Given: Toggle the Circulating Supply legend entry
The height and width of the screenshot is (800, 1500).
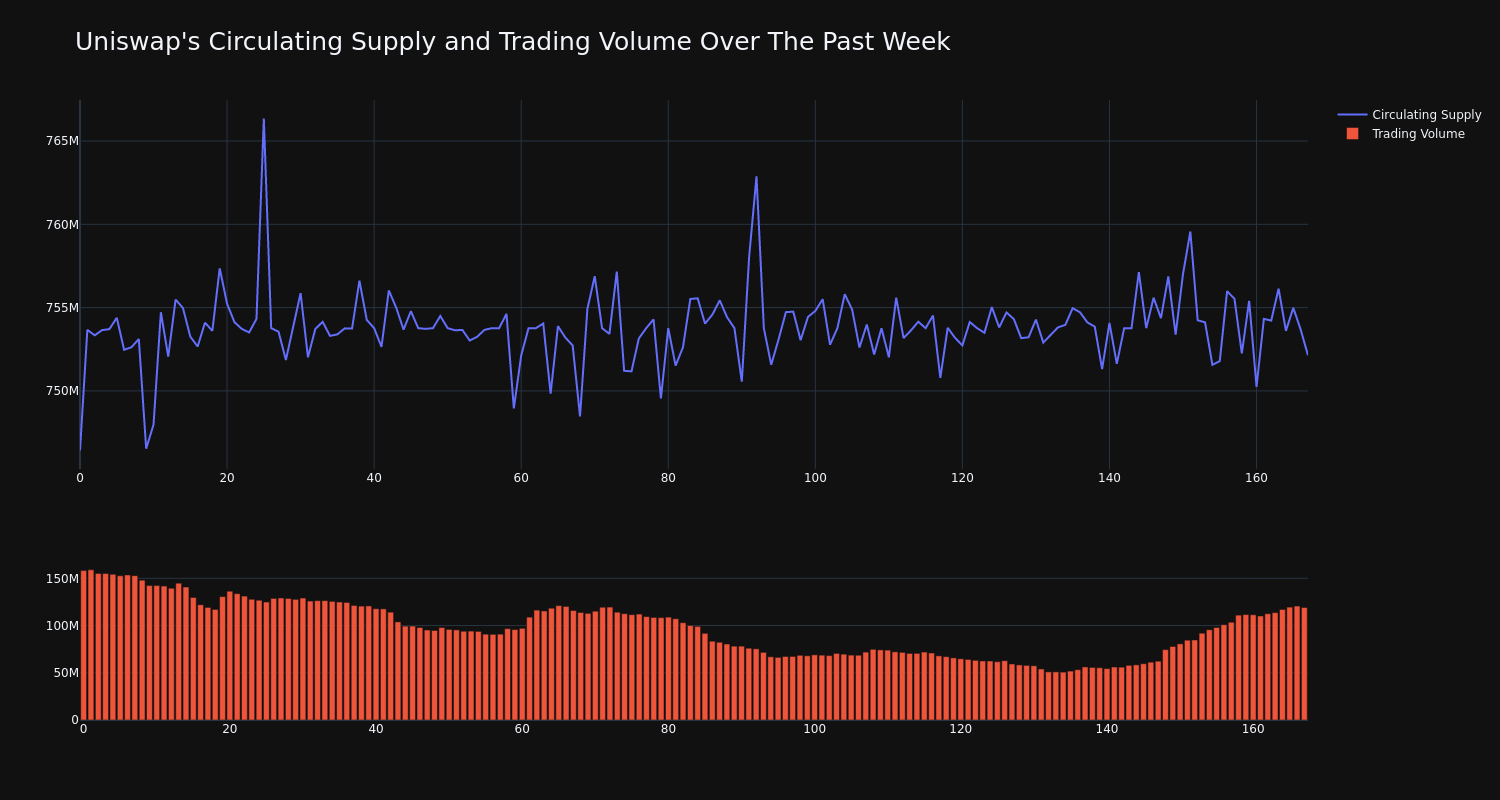Looking at the screenshot, I should pos(1409,115).
